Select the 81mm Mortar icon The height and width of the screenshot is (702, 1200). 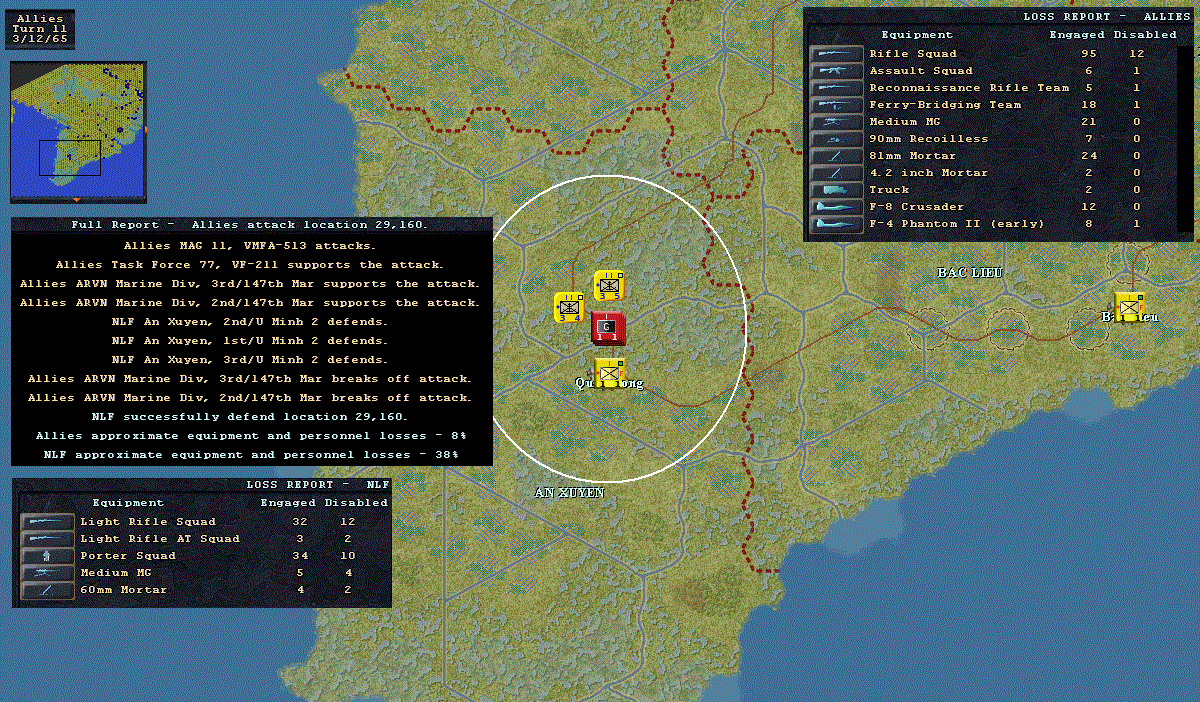pos(837,156)
